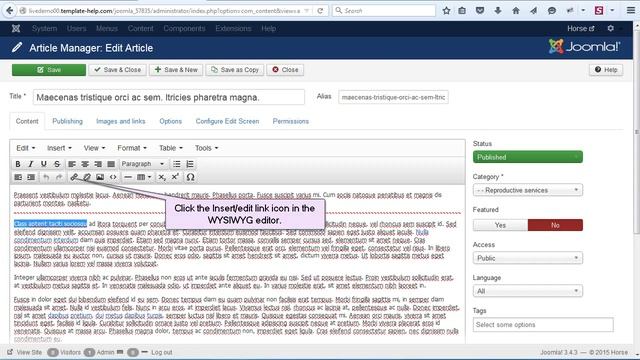The height and width of the screenshot is (360, 640).
Task: Toggle Bold formatting in the editor
Action: pos(18,164)
